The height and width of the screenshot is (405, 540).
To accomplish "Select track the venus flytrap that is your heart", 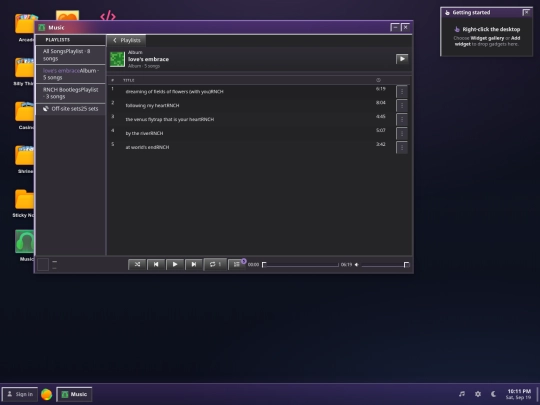I will tap(251, 120).
